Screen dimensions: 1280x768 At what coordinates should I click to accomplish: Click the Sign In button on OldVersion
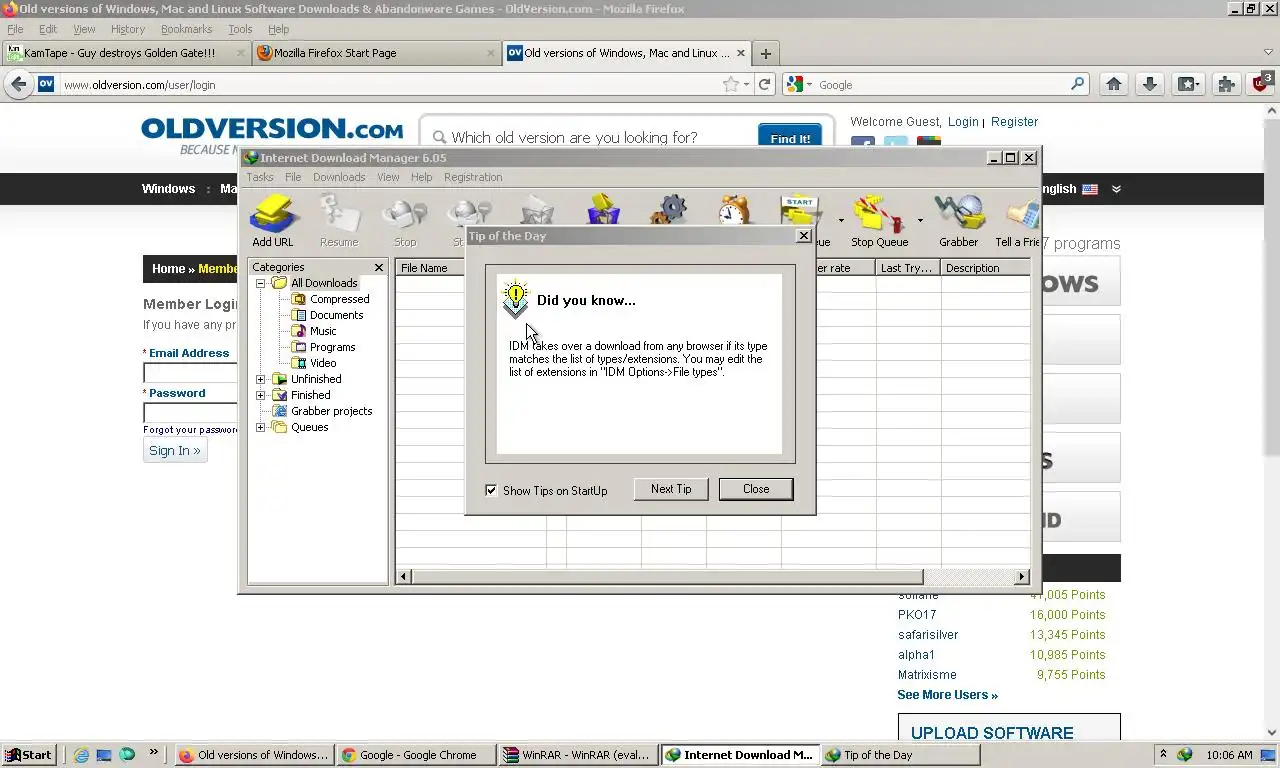(x=175, y=450)
